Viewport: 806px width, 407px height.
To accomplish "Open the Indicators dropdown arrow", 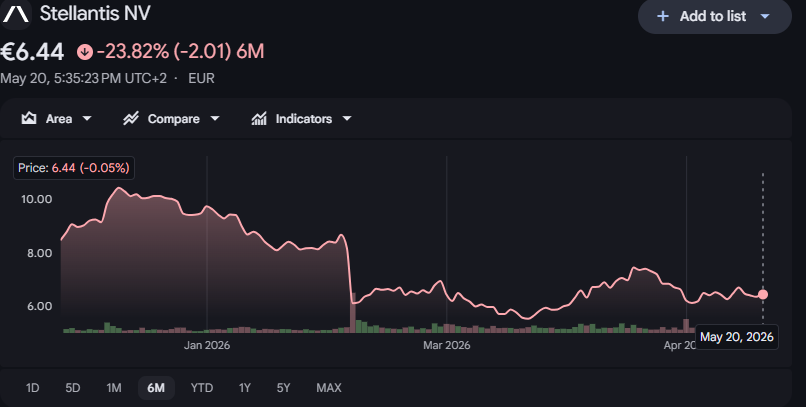I will point(347,119).
